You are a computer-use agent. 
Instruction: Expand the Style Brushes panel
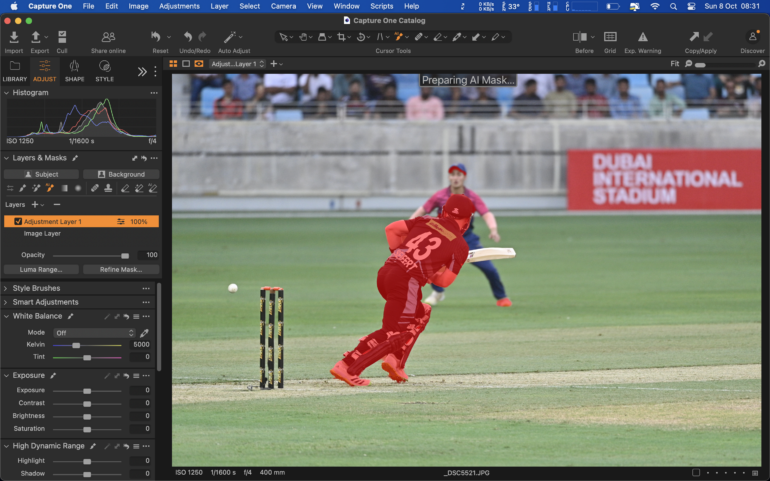pyautogui.click(x=6, y=288)
